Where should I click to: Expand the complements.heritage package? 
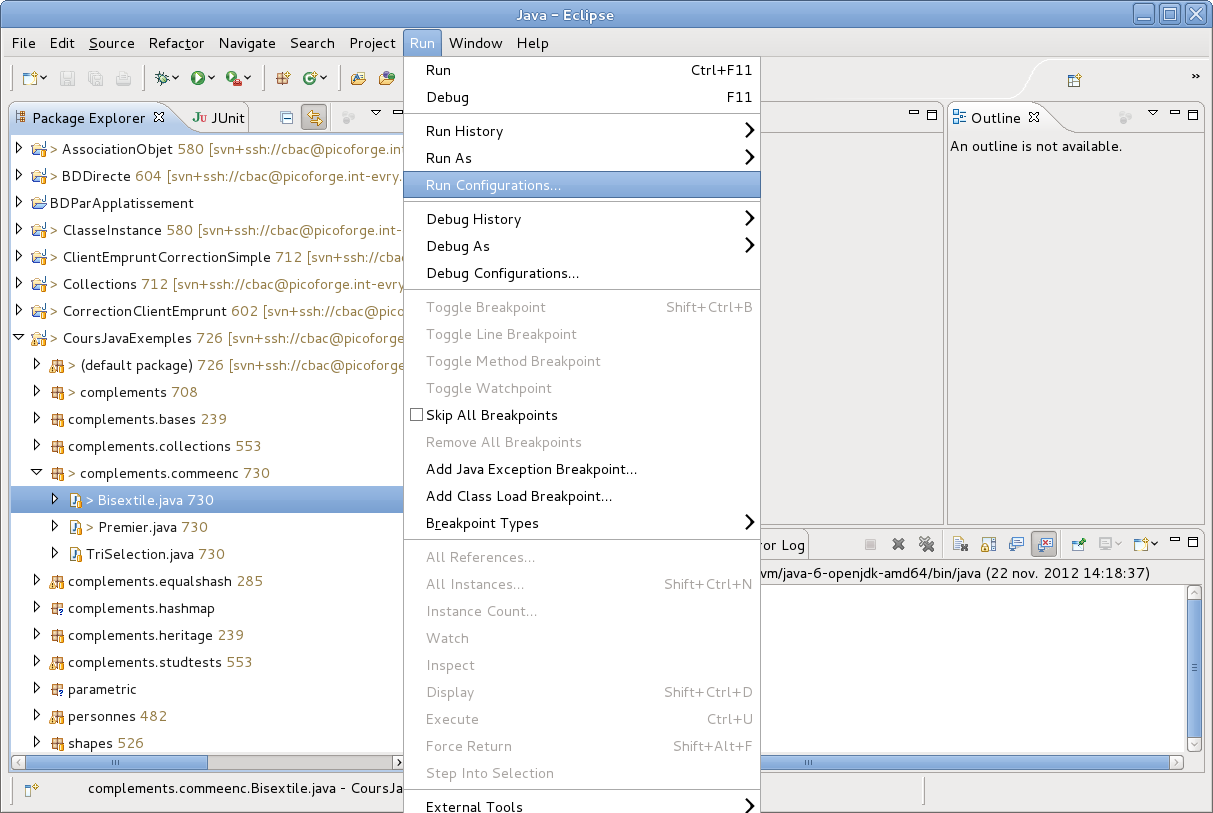tap(36, 635)
